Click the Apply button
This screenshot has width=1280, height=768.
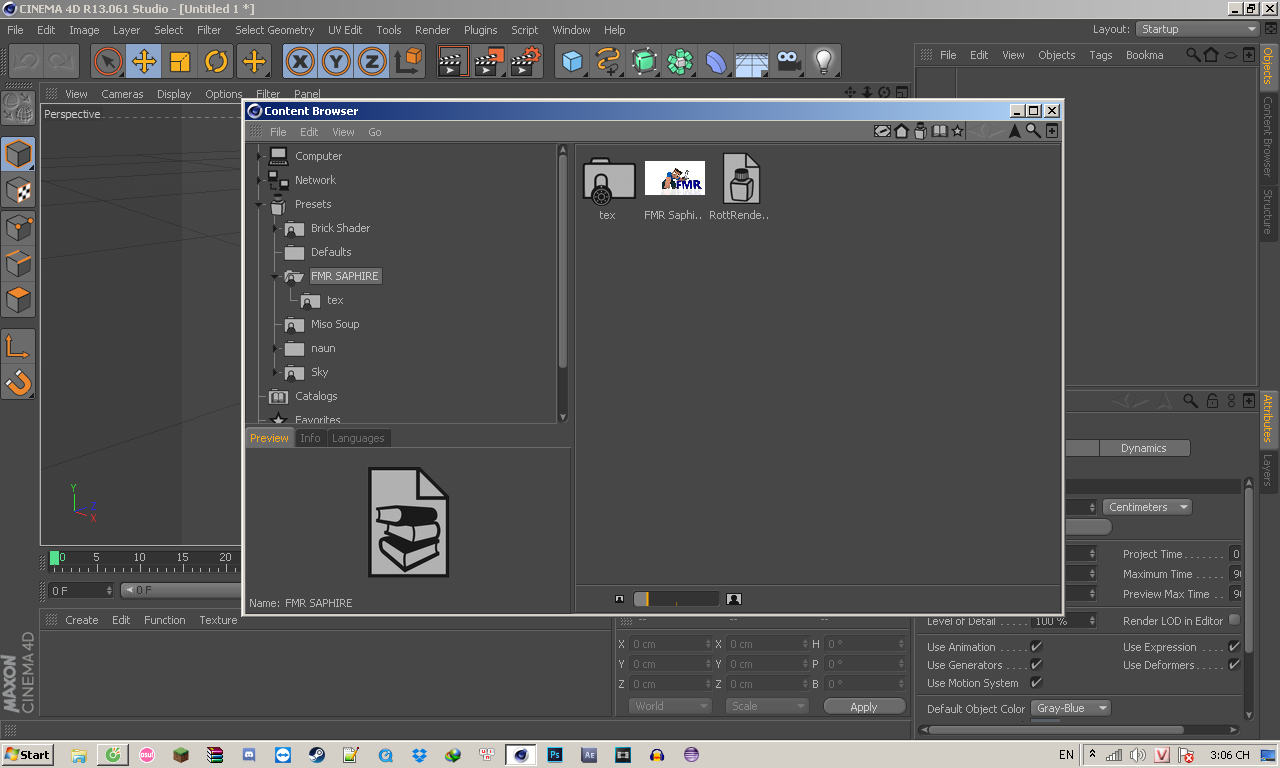tap(863, 706)
